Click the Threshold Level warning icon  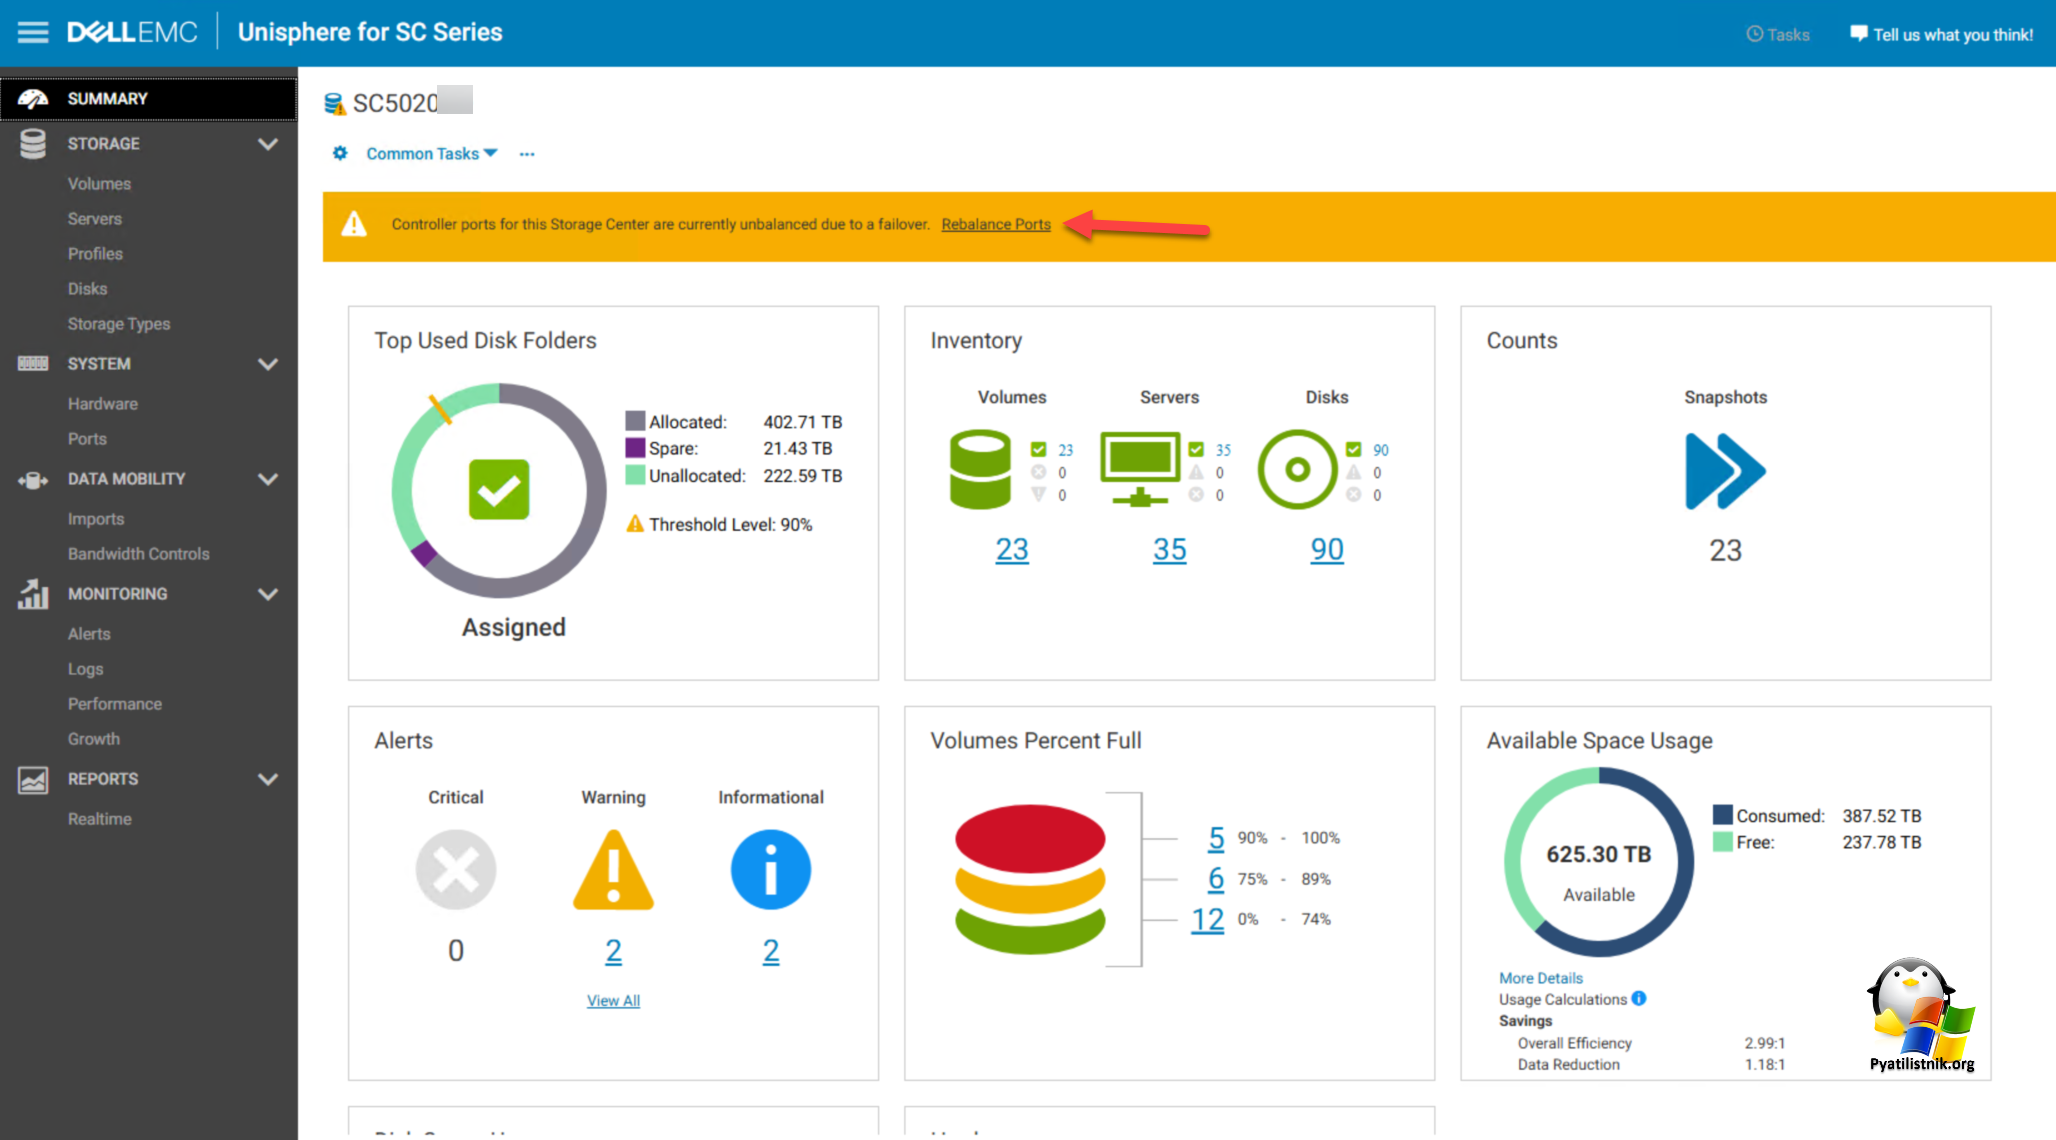click(x=635, y=523)
